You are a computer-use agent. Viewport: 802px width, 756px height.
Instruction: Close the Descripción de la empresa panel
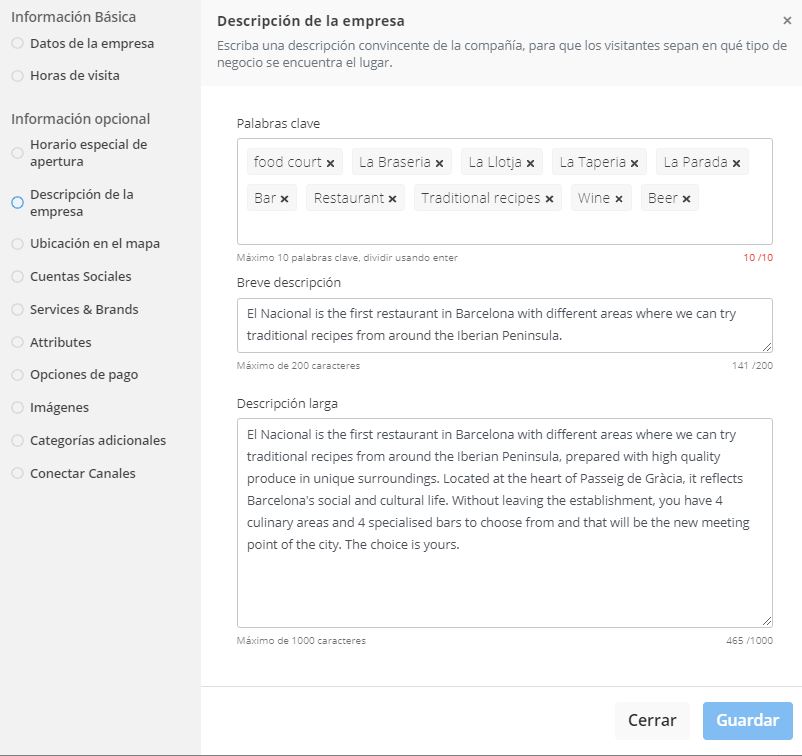coord(787,21)
